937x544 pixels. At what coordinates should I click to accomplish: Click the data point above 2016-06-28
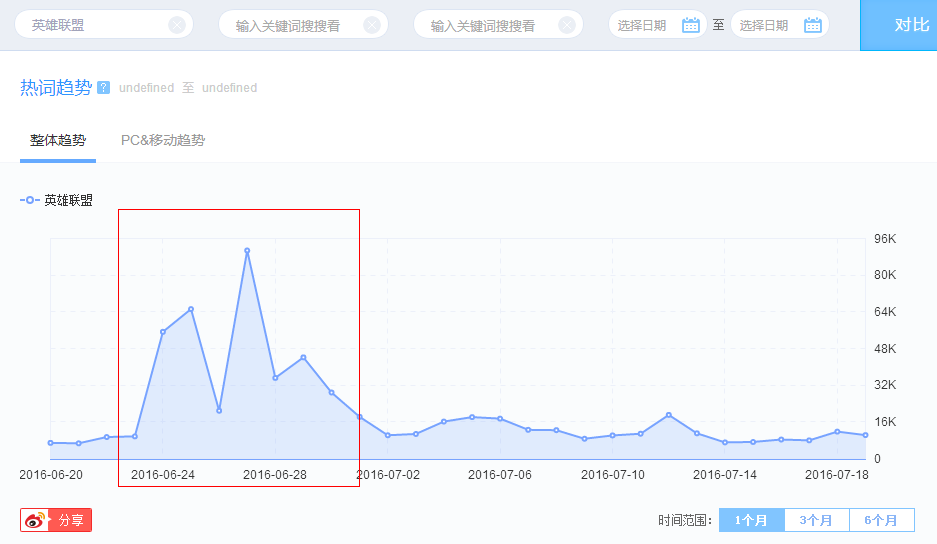coord(275,378)
